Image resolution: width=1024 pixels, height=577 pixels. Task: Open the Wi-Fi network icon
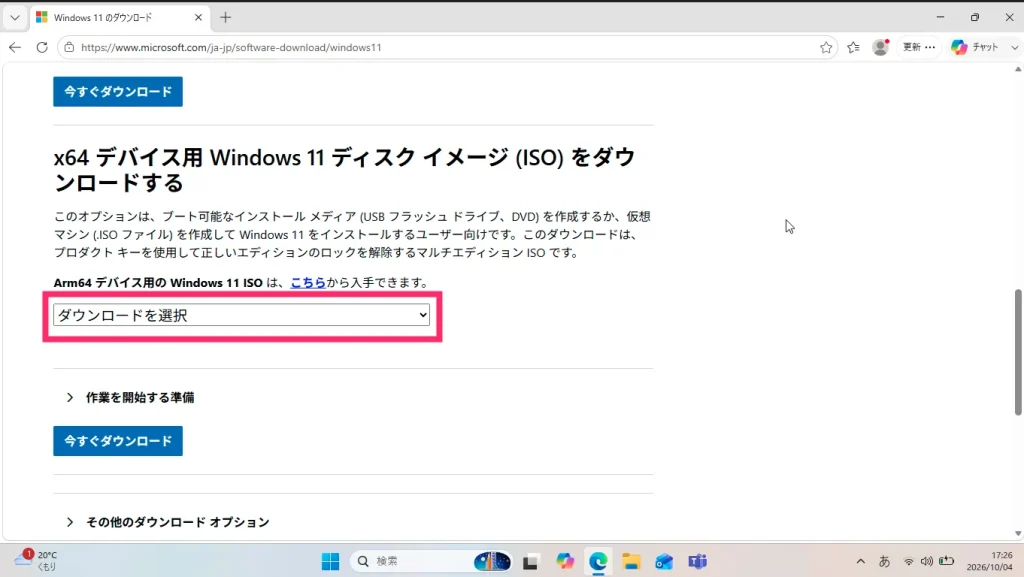tap(908, 561)
